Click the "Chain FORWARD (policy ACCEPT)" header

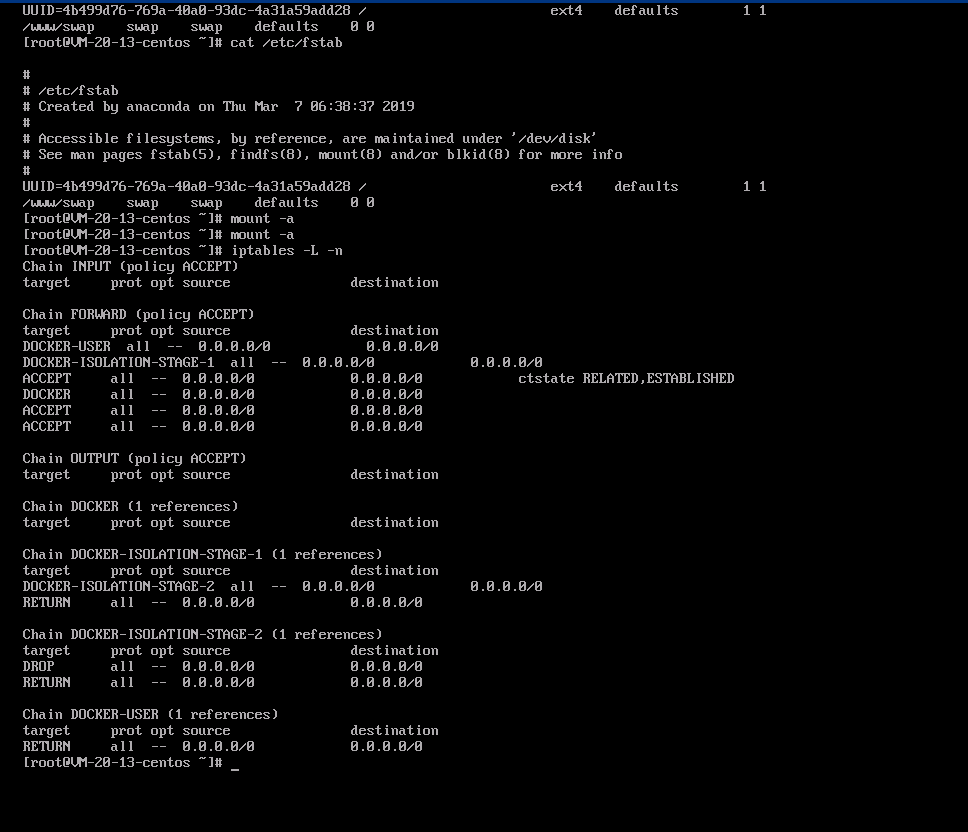(138, 315)
